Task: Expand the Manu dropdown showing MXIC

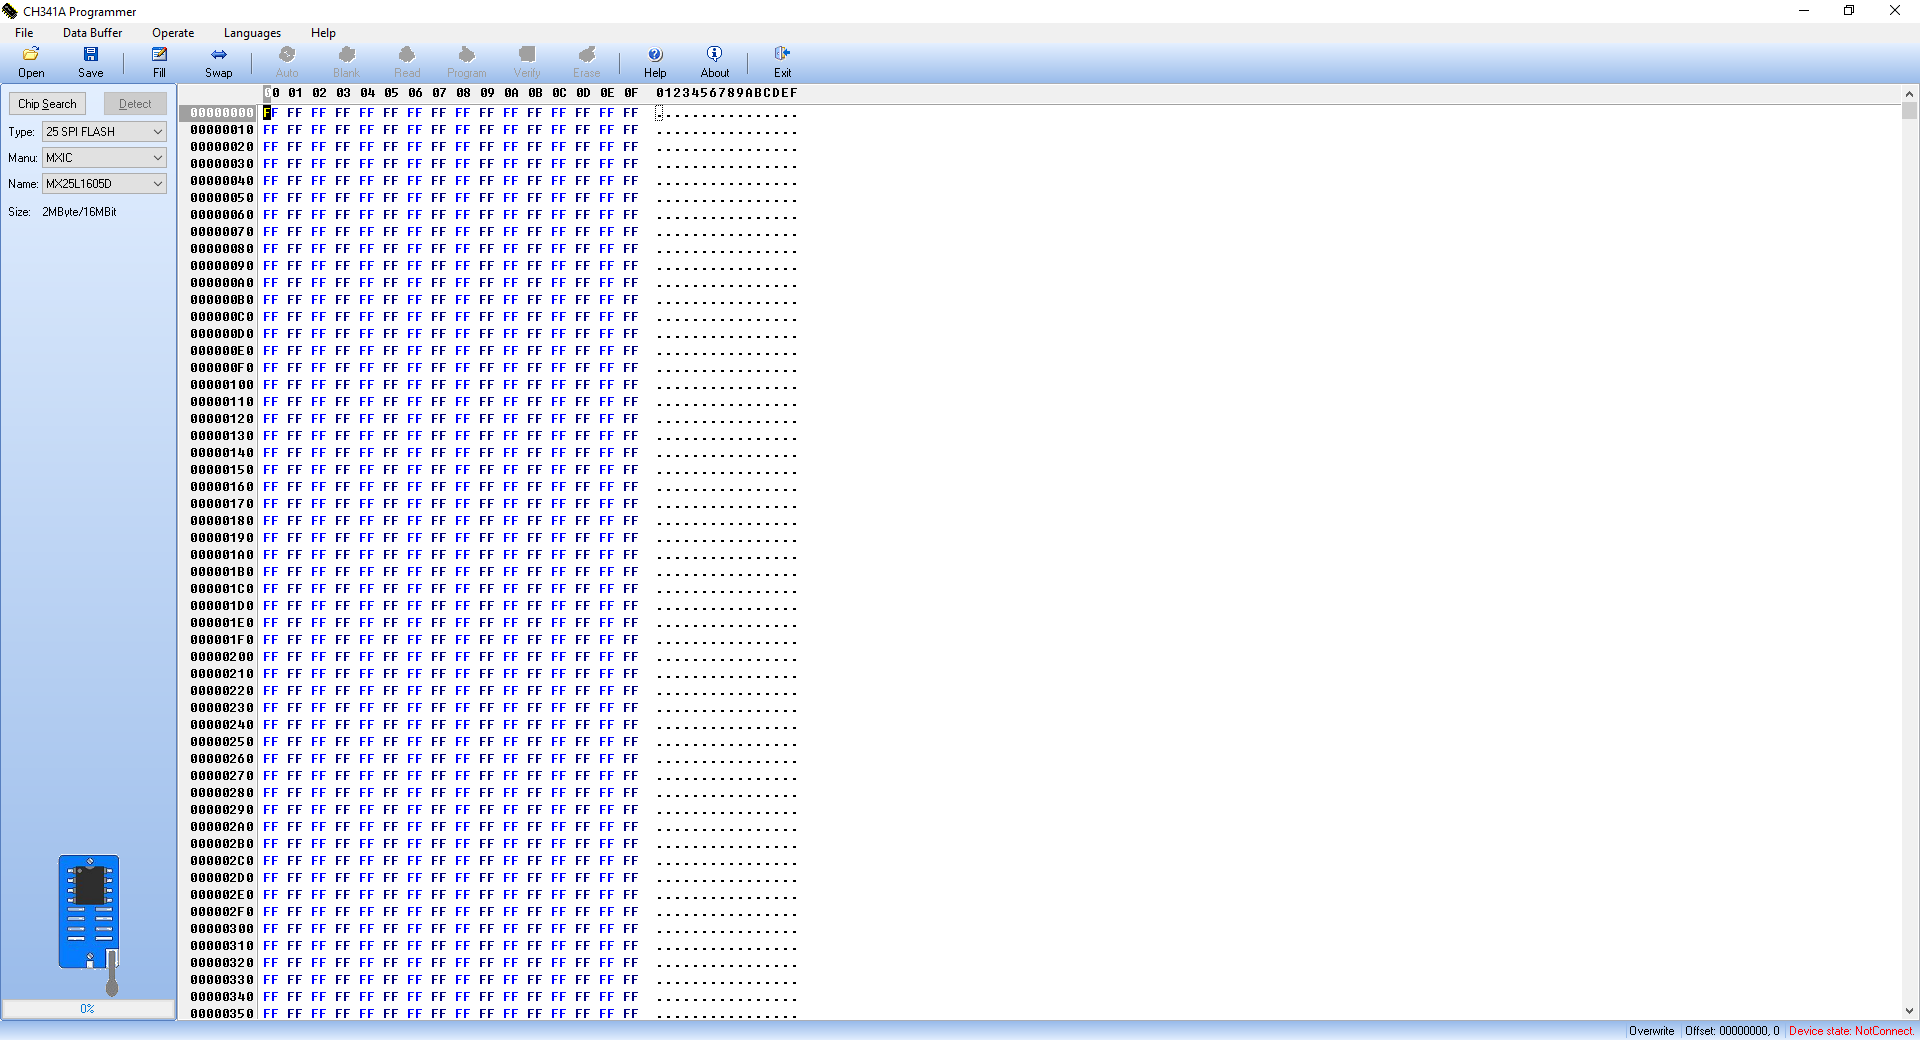Action: [104, 158]
